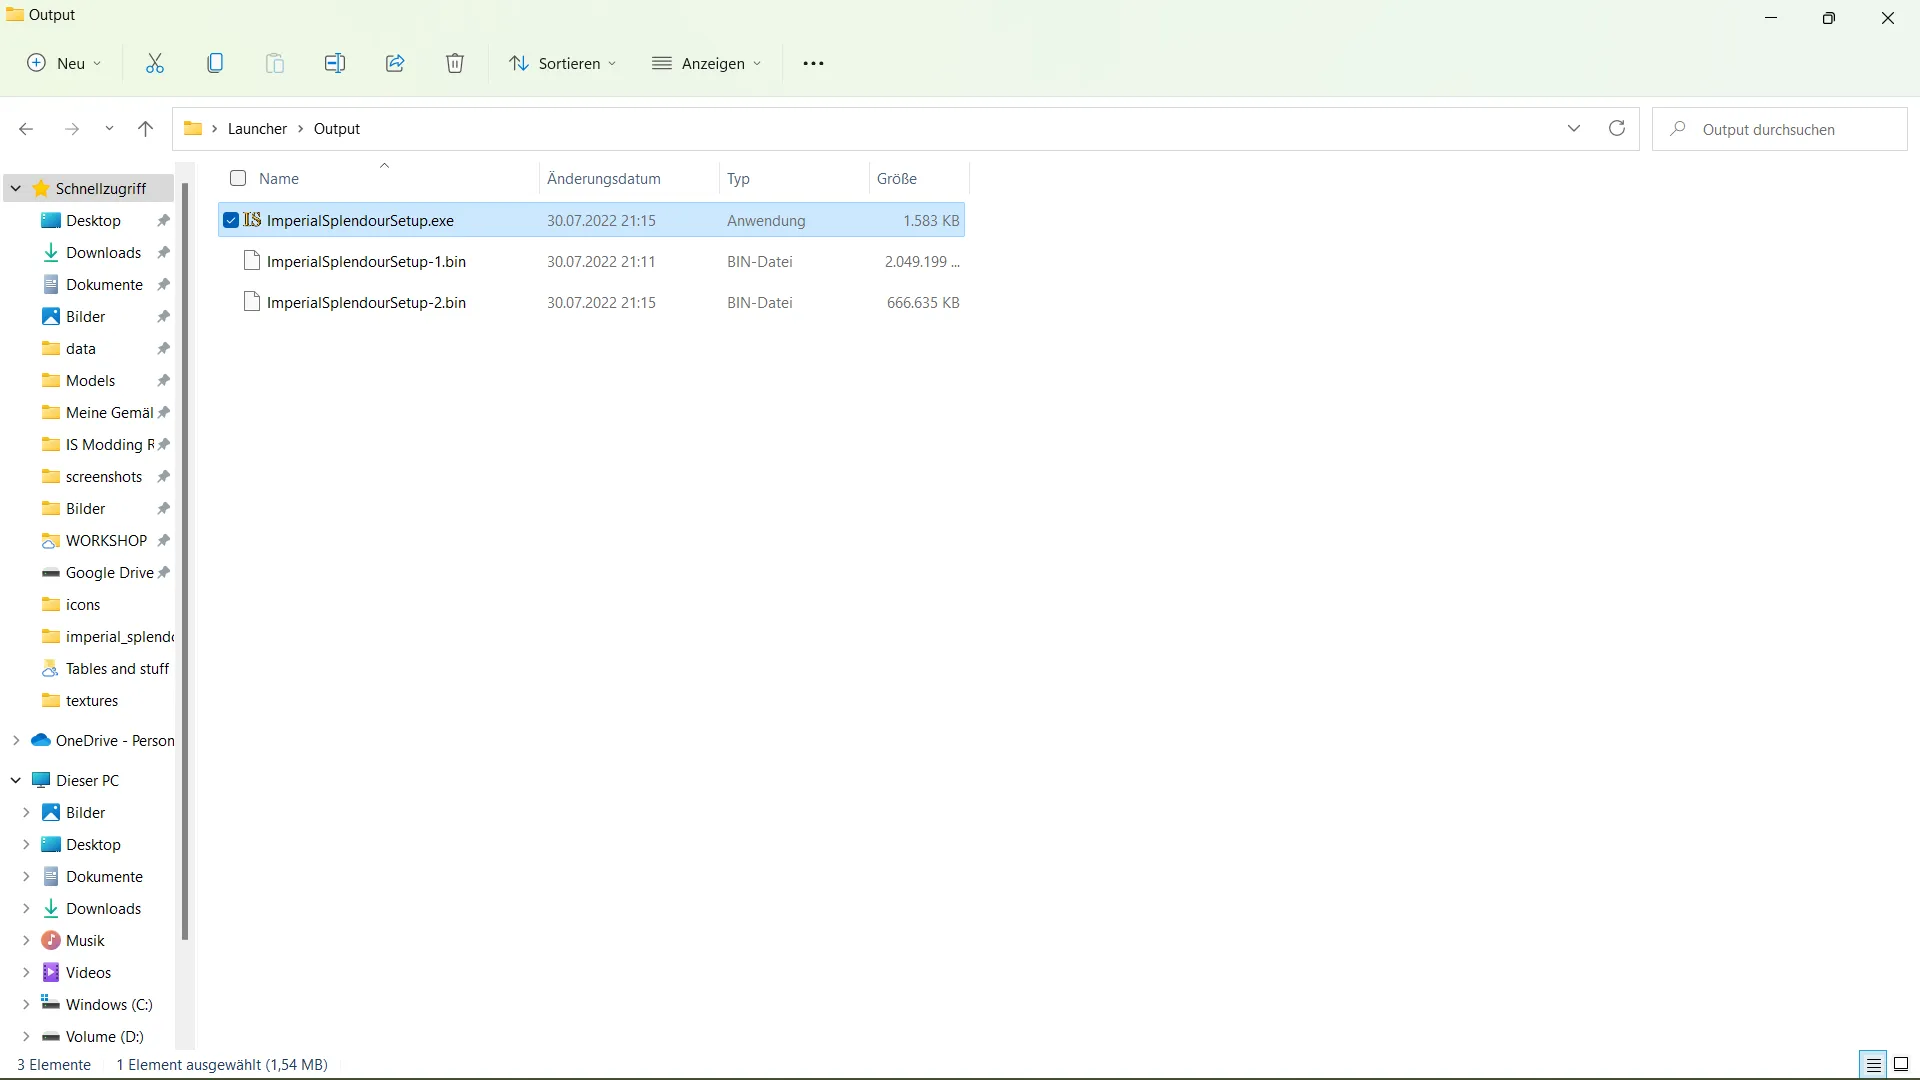Switch to details view icon in status bar

click(1873, 1065)
